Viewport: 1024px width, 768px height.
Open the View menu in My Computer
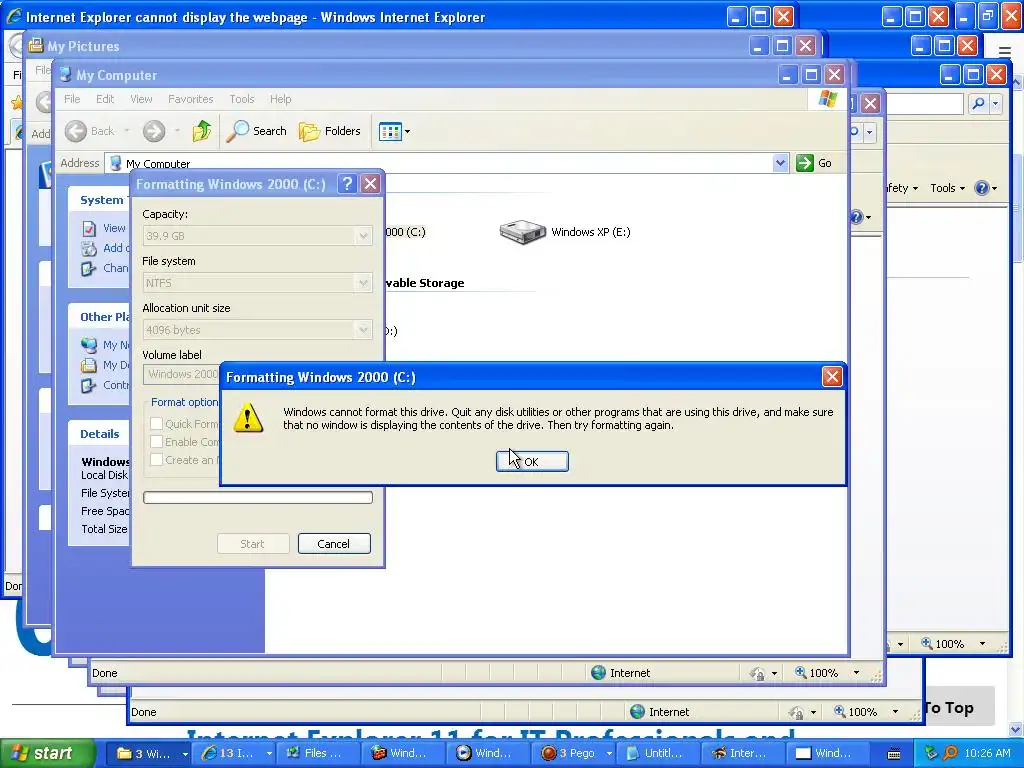click(x=141, y=99)
